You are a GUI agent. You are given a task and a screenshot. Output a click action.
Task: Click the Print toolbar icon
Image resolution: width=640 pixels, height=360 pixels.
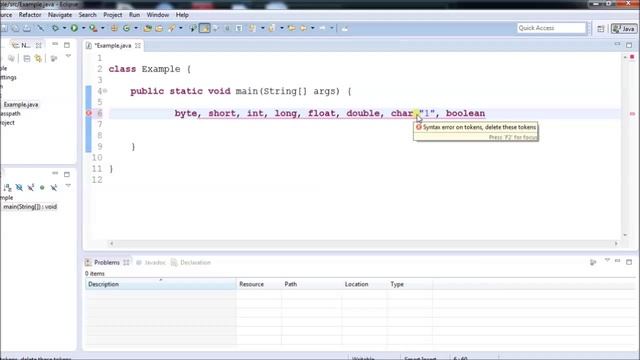pyautogui.click(x=27, y=28)
